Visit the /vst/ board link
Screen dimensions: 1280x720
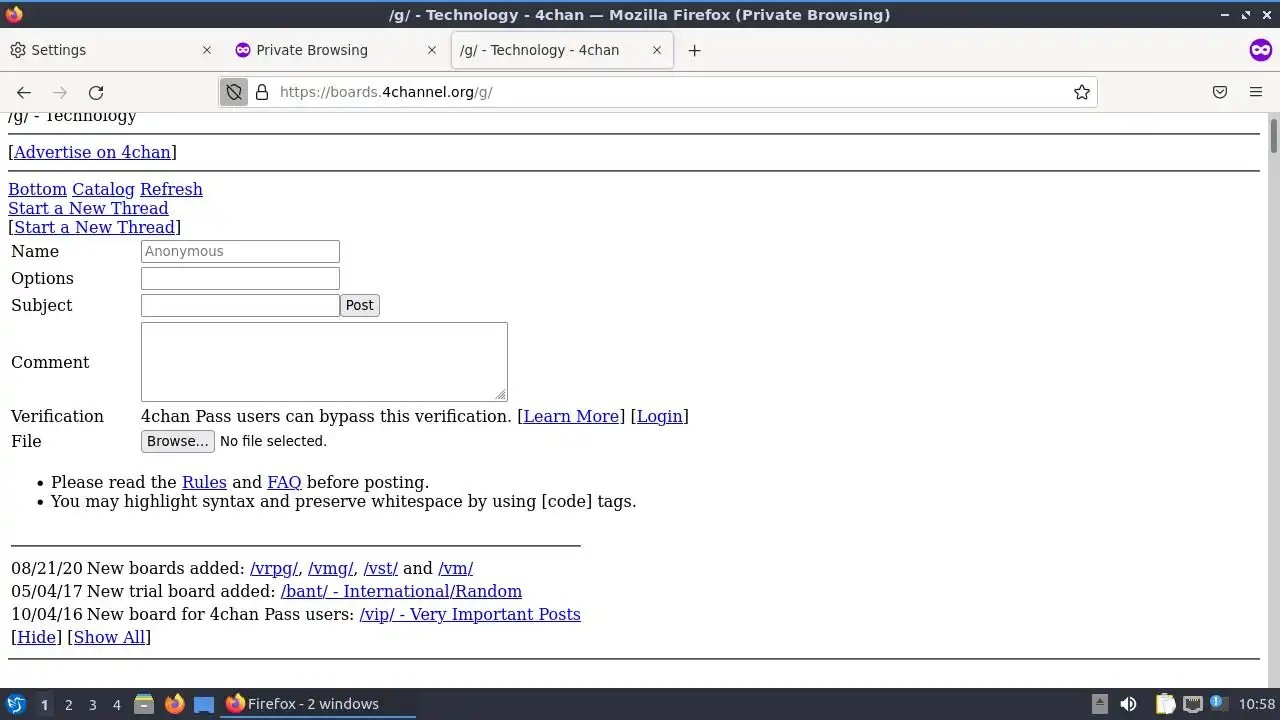[380, 568]
